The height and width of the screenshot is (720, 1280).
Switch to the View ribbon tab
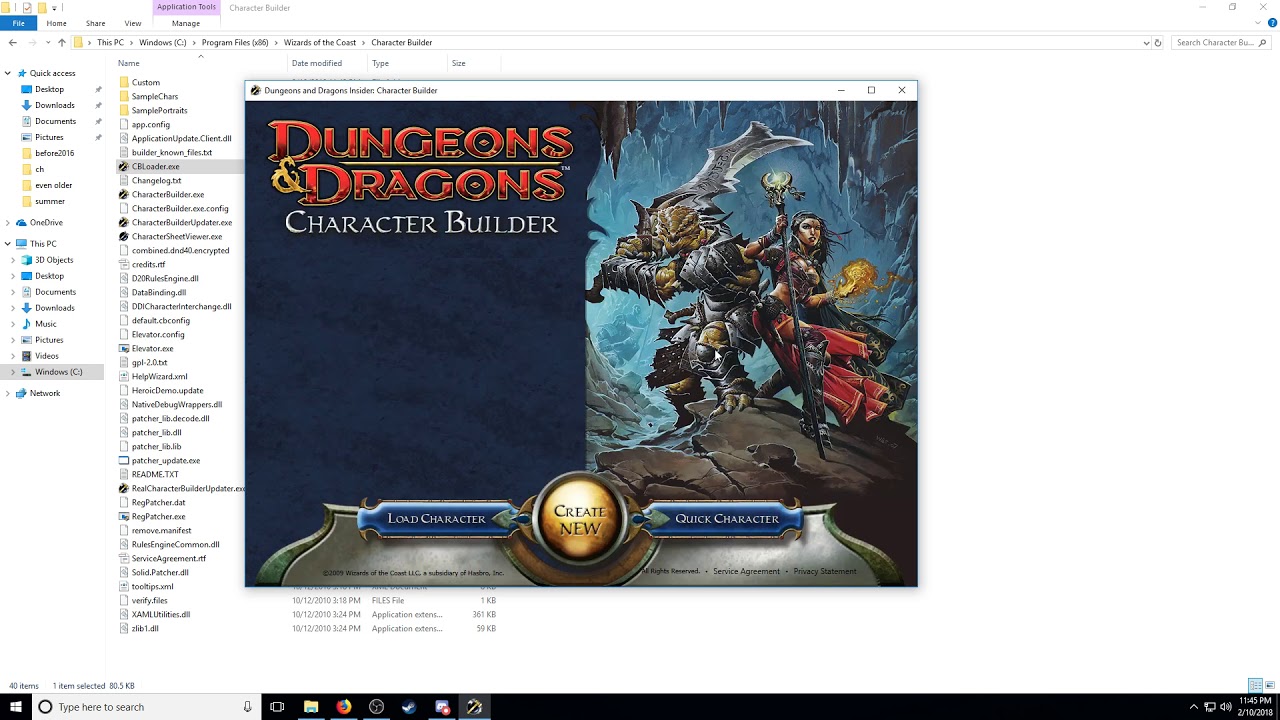tap(132, 23)
